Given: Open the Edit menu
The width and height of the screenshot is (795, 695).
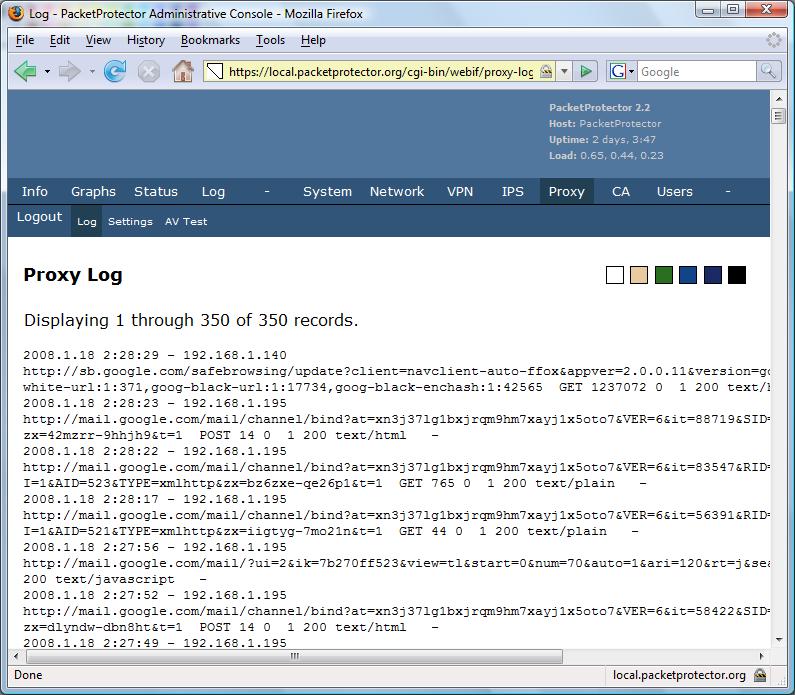Looking at the screenshot, I should coord(60,40).
